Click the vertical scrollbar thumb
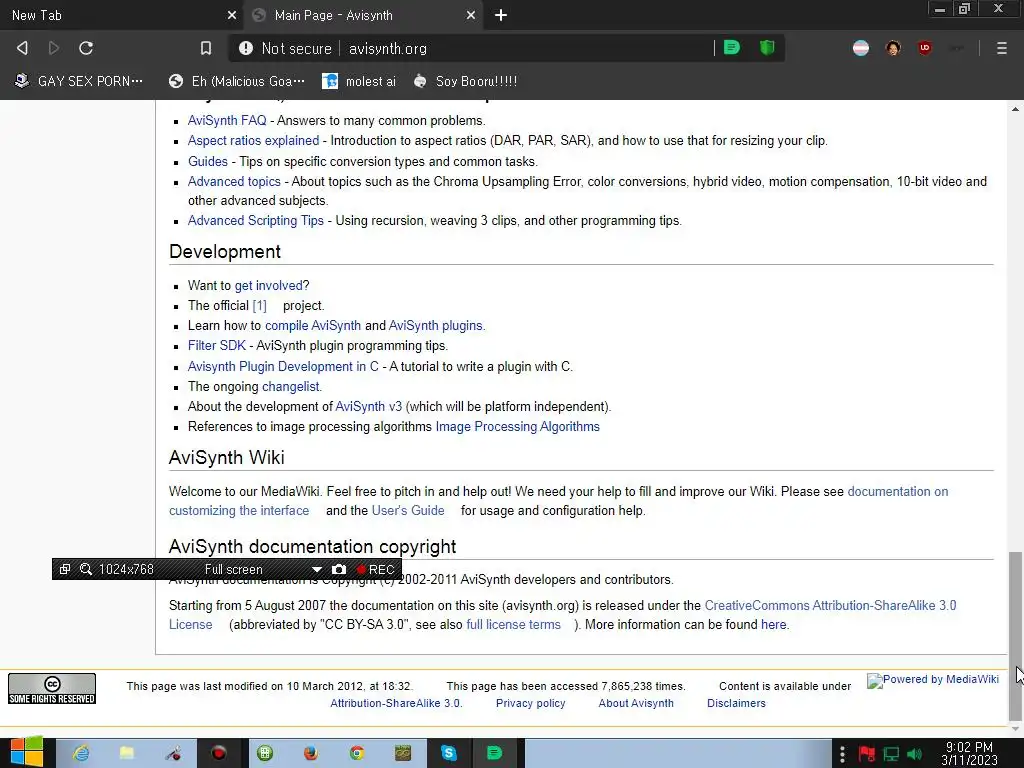The width and height of the screenshot is (1024, 768). point(1016,635)
